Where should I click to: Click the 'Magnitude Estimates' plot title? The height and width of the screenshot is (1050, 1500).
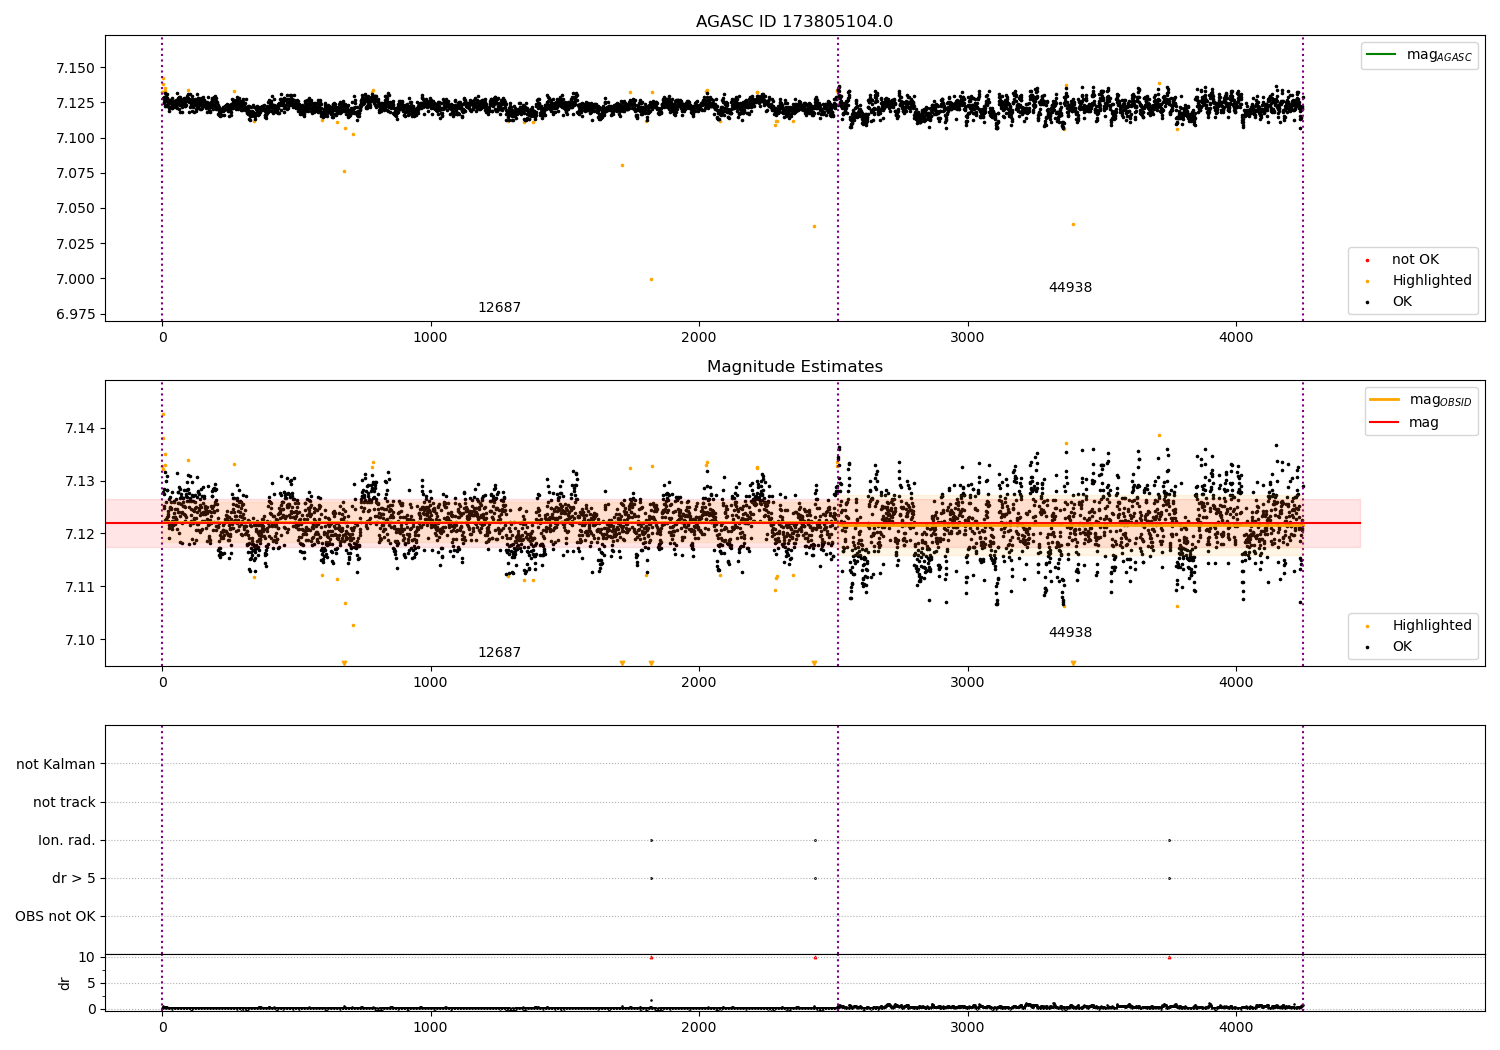794,367
